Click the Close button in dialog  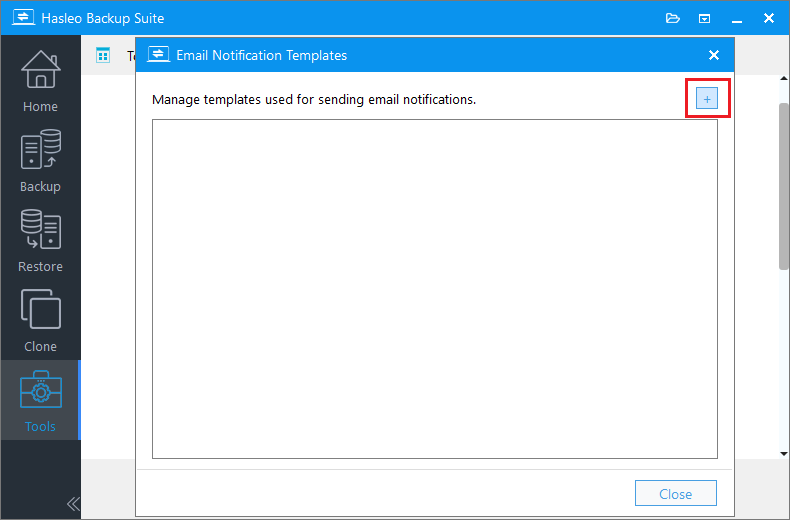676,493
